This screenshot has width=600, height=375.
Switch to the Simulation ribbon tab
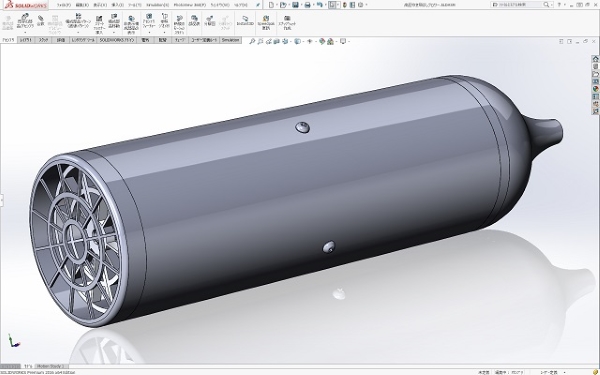[230, 40]
